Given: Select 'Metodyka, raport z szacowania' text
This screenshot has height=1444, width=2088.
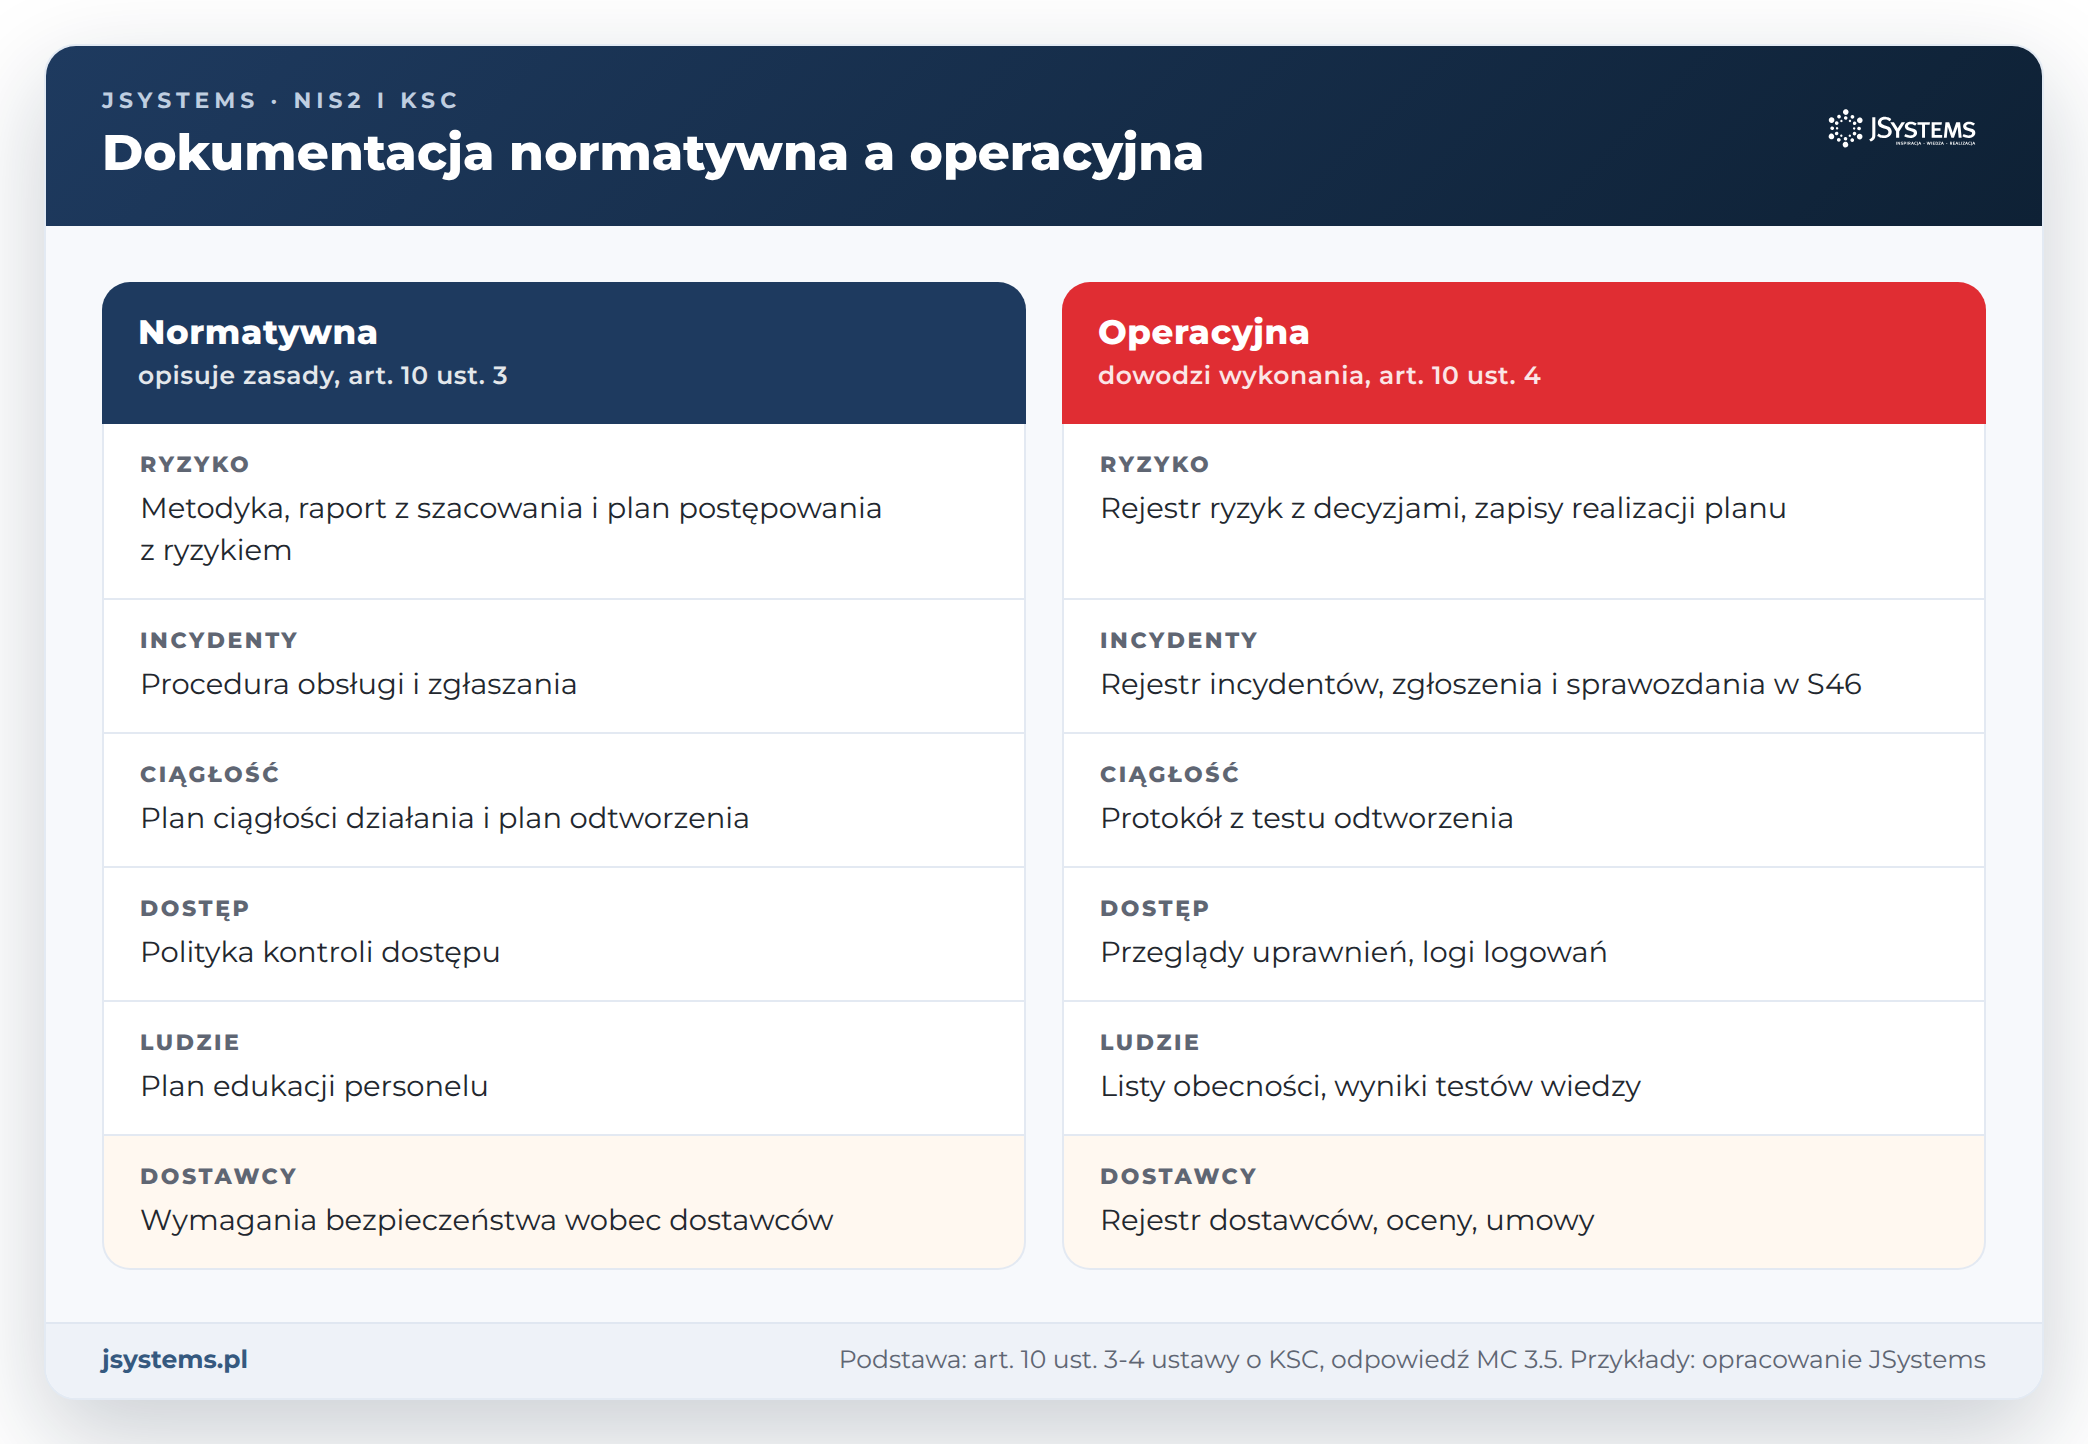Looking at the screenshot, I should coord(363,508).
